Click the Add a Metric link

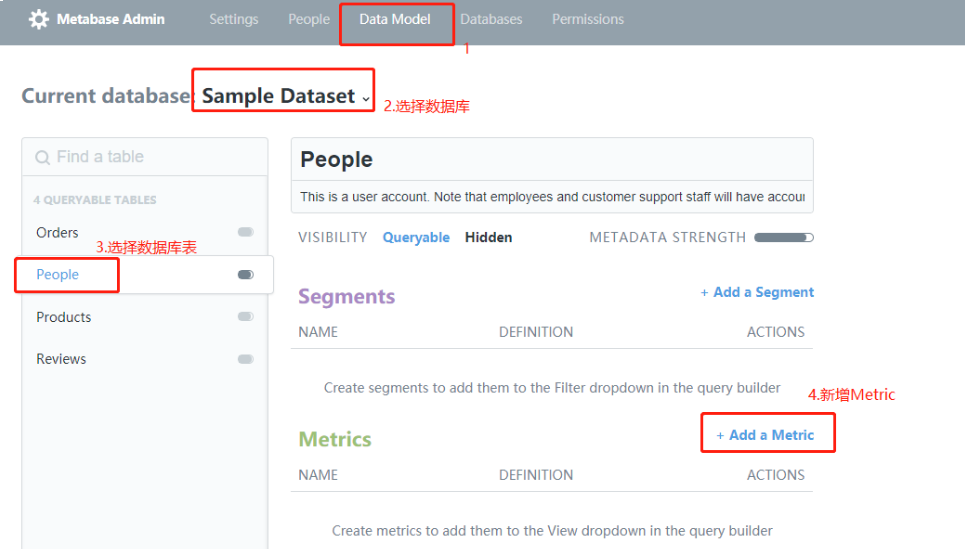(x=765, y=435)
